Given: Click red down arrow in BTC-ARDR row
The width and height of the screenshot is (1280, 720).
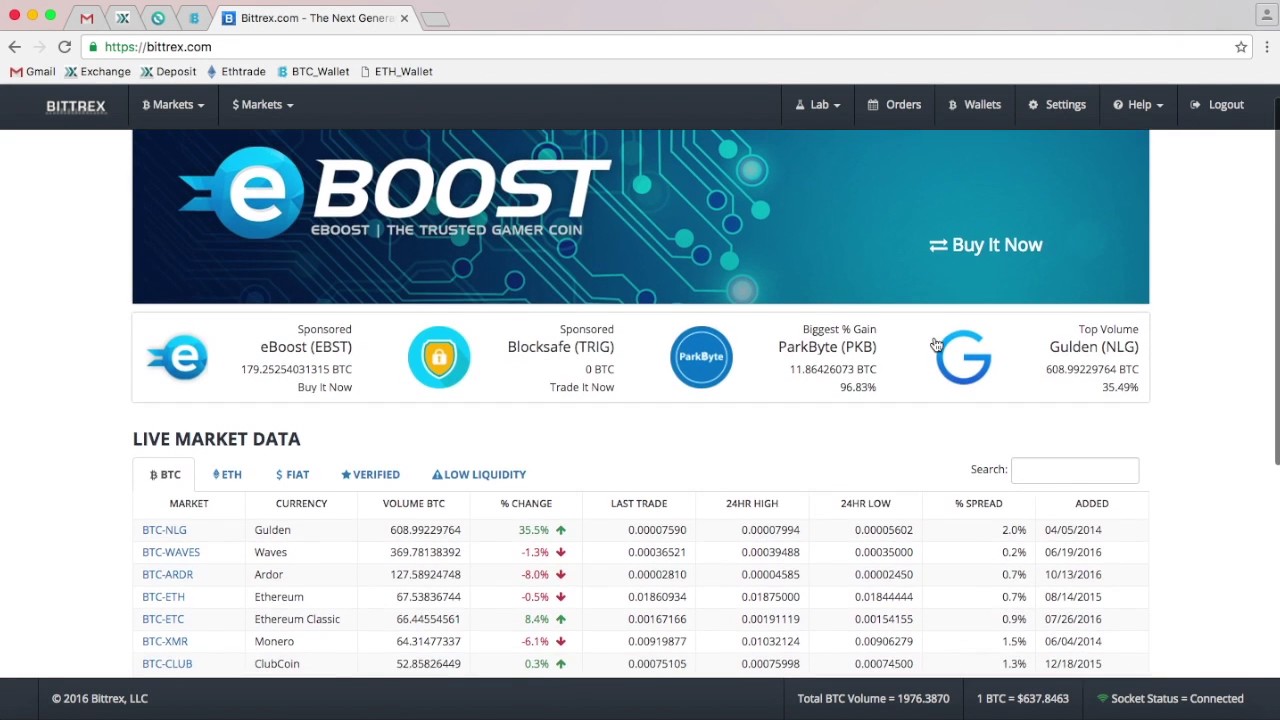Looking at the screenshot, I should pyautogui.click(x=561, y=575).
